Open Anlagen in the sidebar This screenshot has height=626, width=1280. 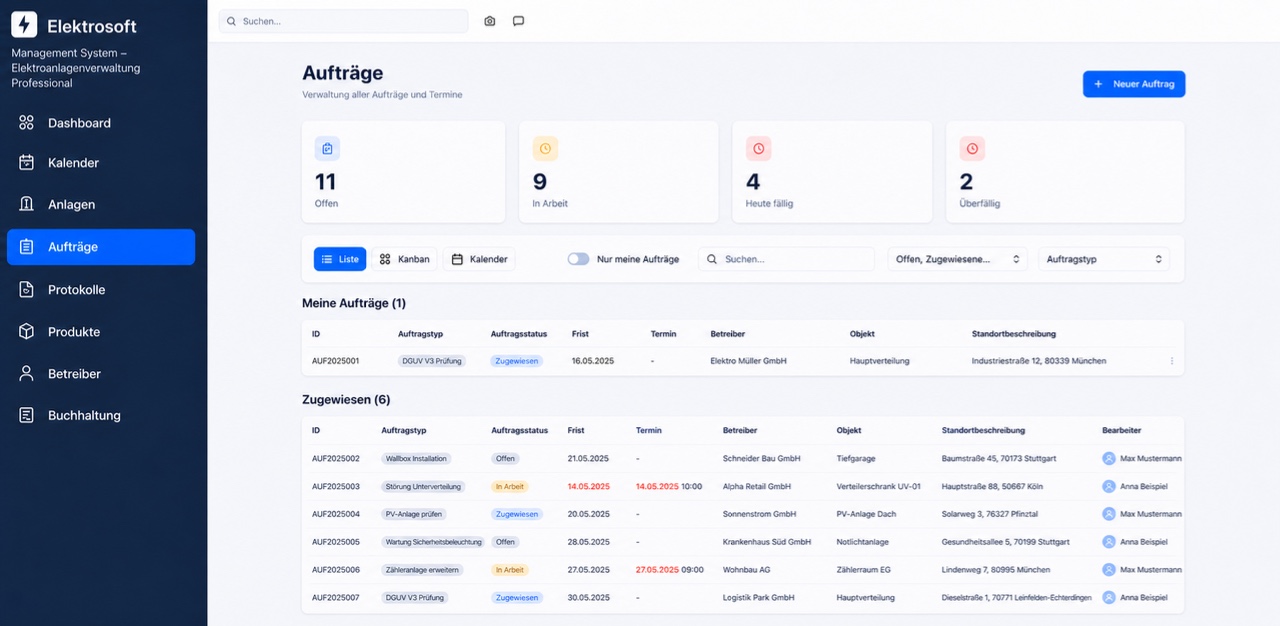(101, 205)
